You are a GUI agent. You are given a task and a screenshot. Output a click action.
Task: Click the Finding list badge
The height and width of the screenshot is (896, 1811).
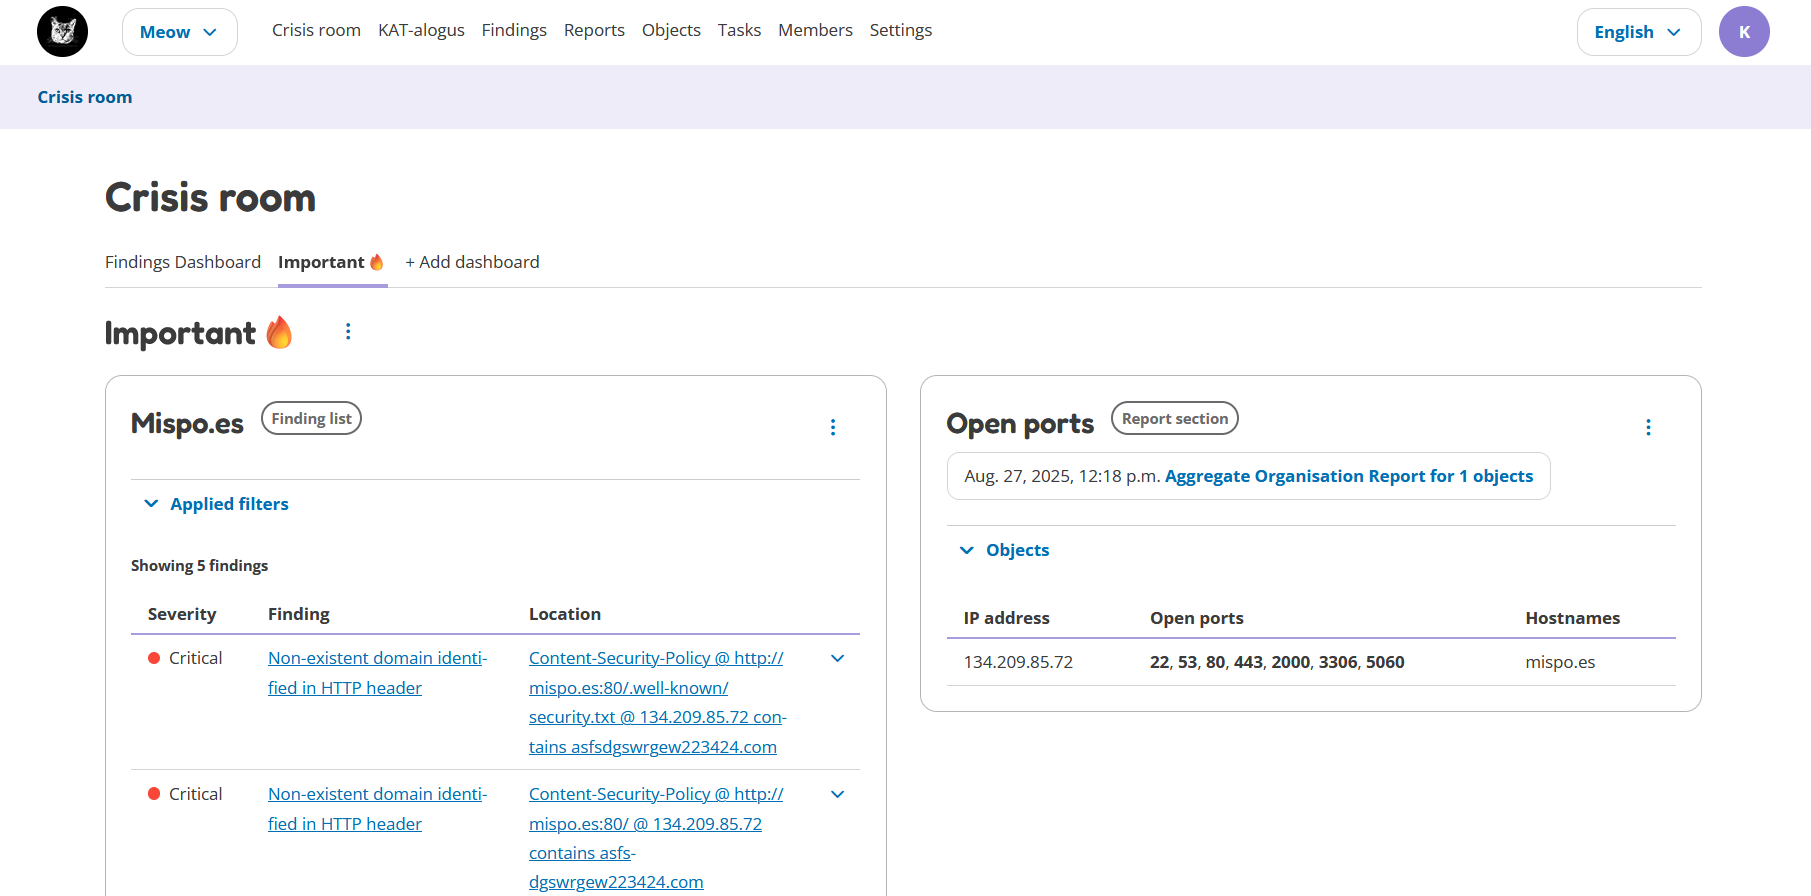coord(311,419)
